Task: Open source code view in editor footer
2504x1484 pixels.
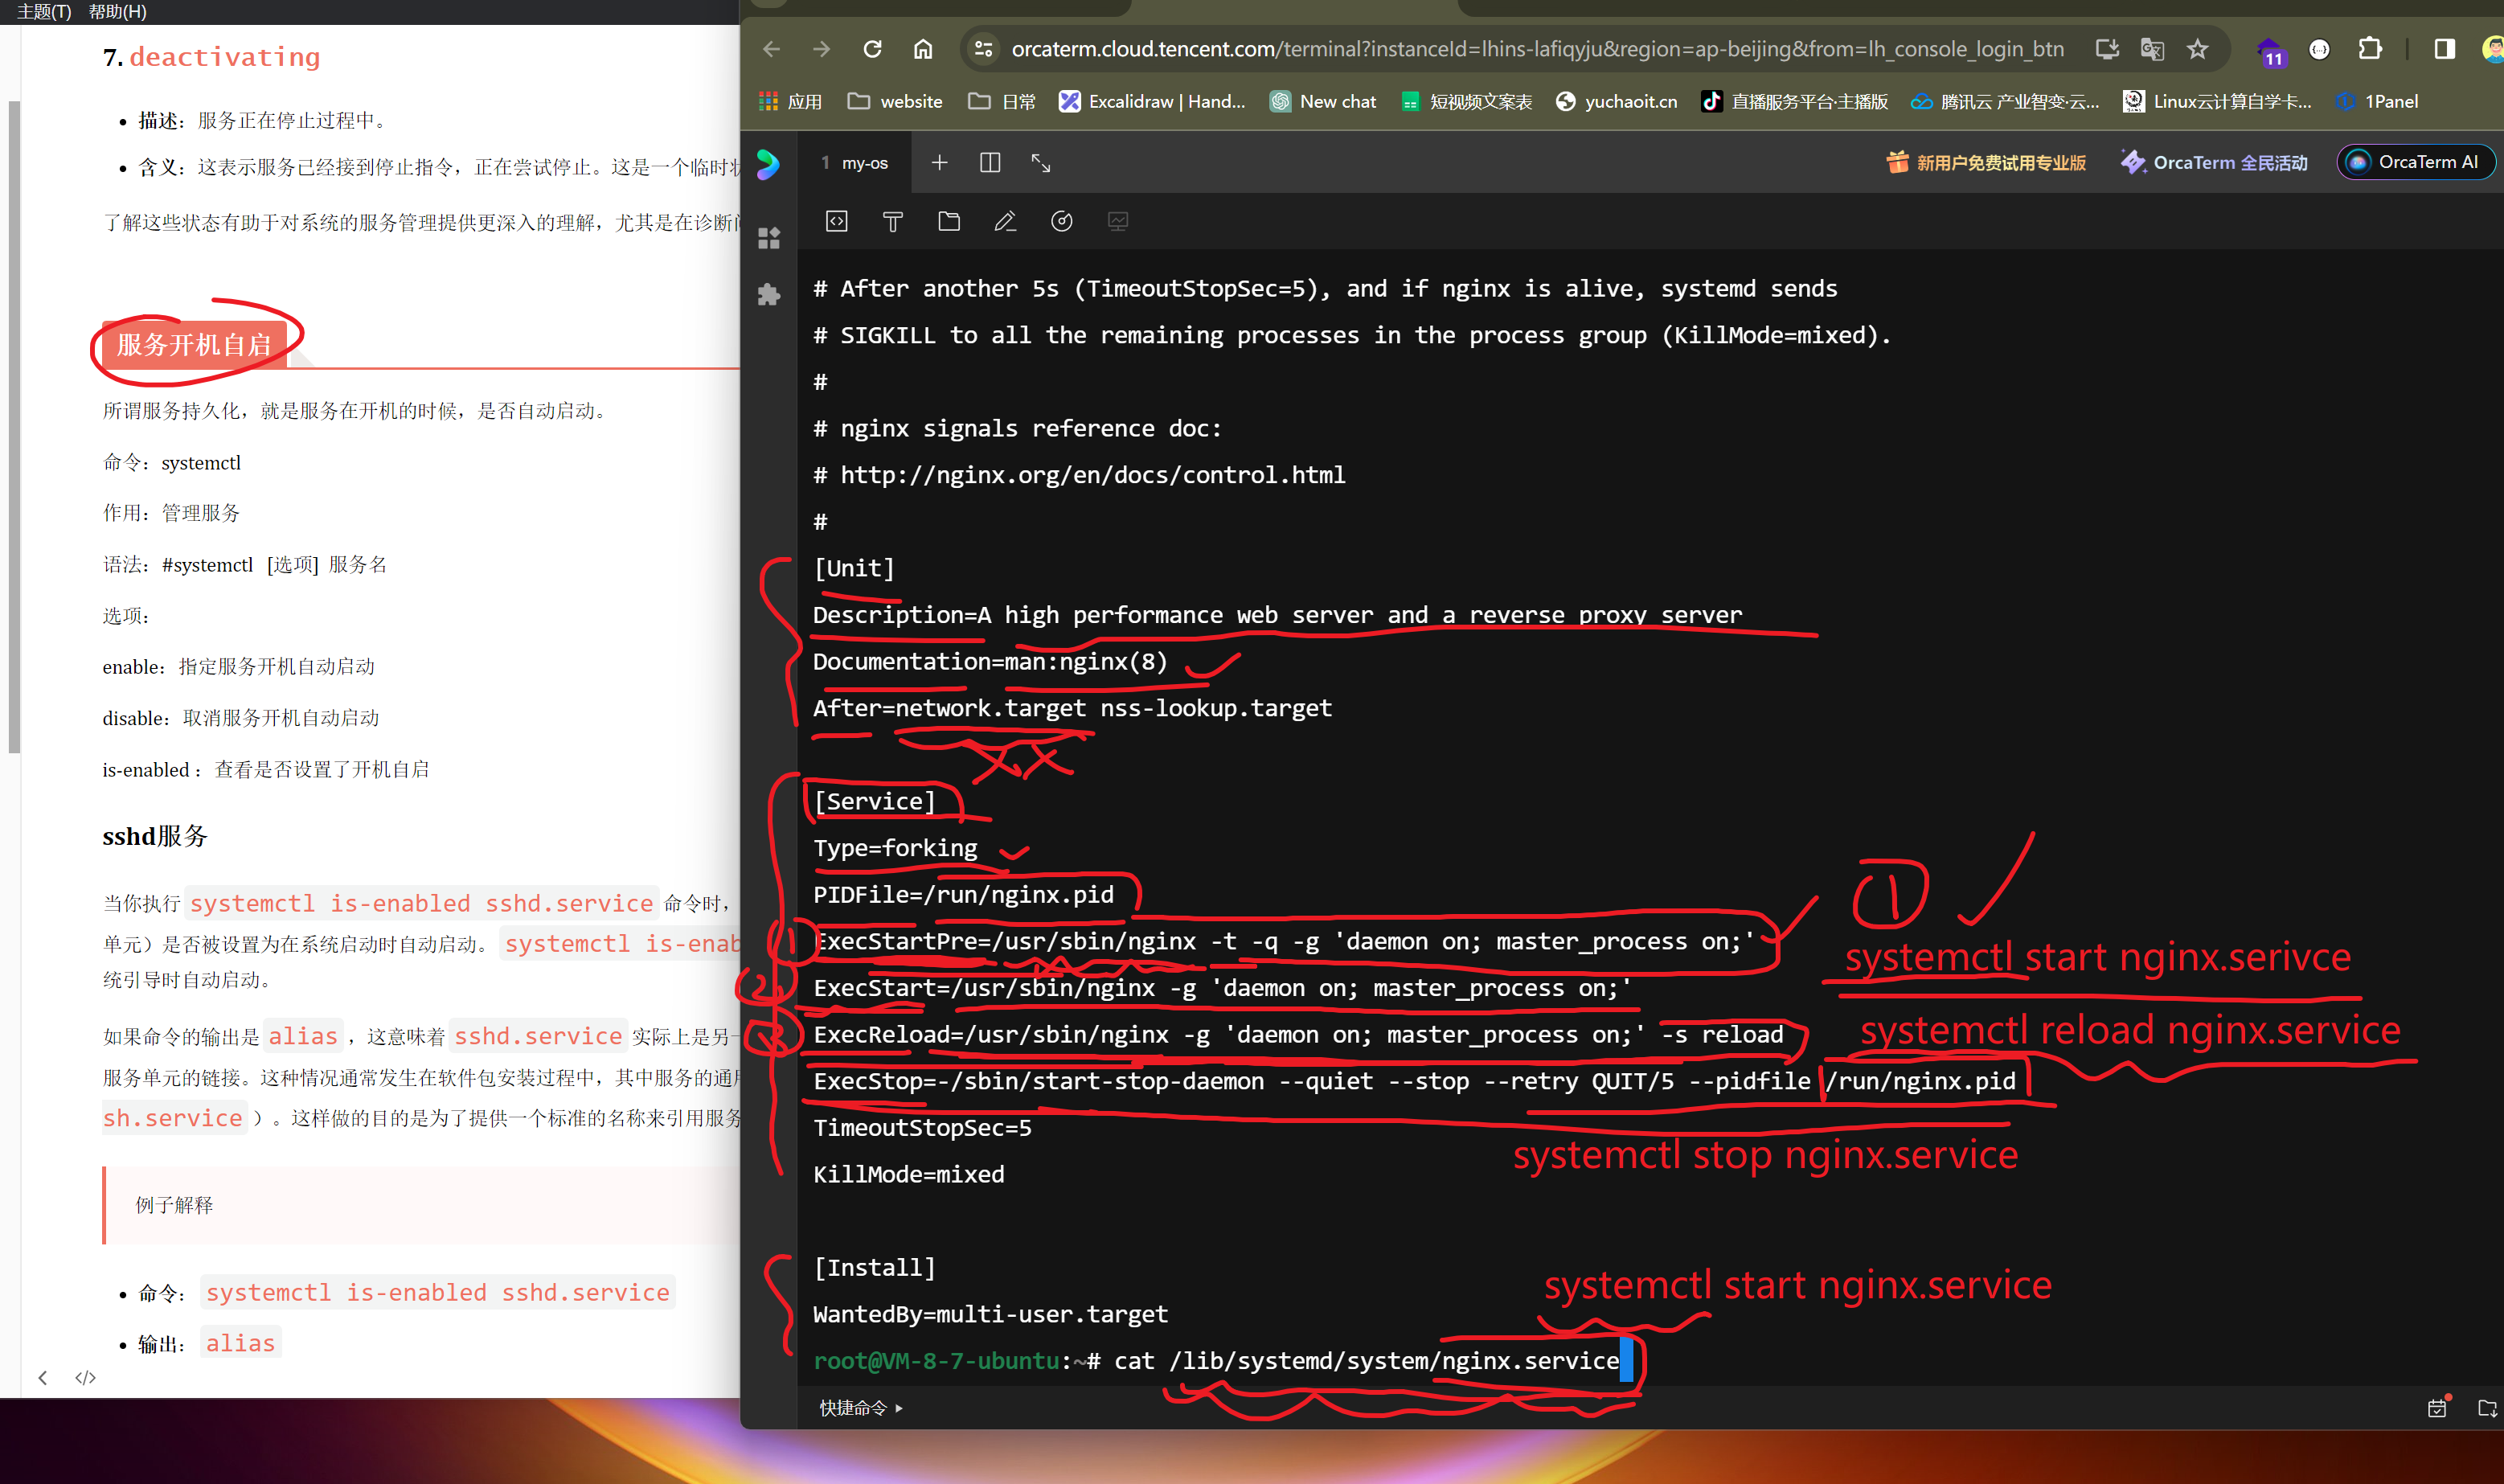Action: [x=86, y=1377]
